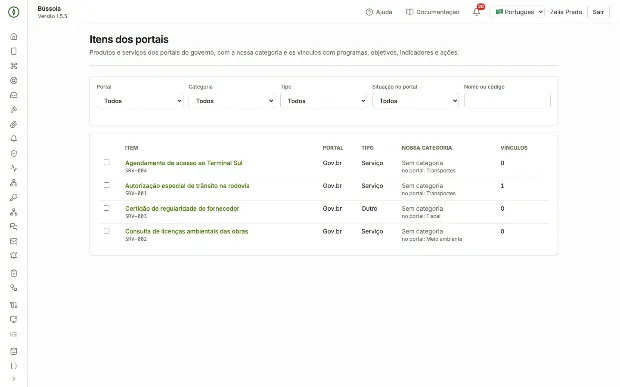Open the target circle sidebar icon

(13, 81)
